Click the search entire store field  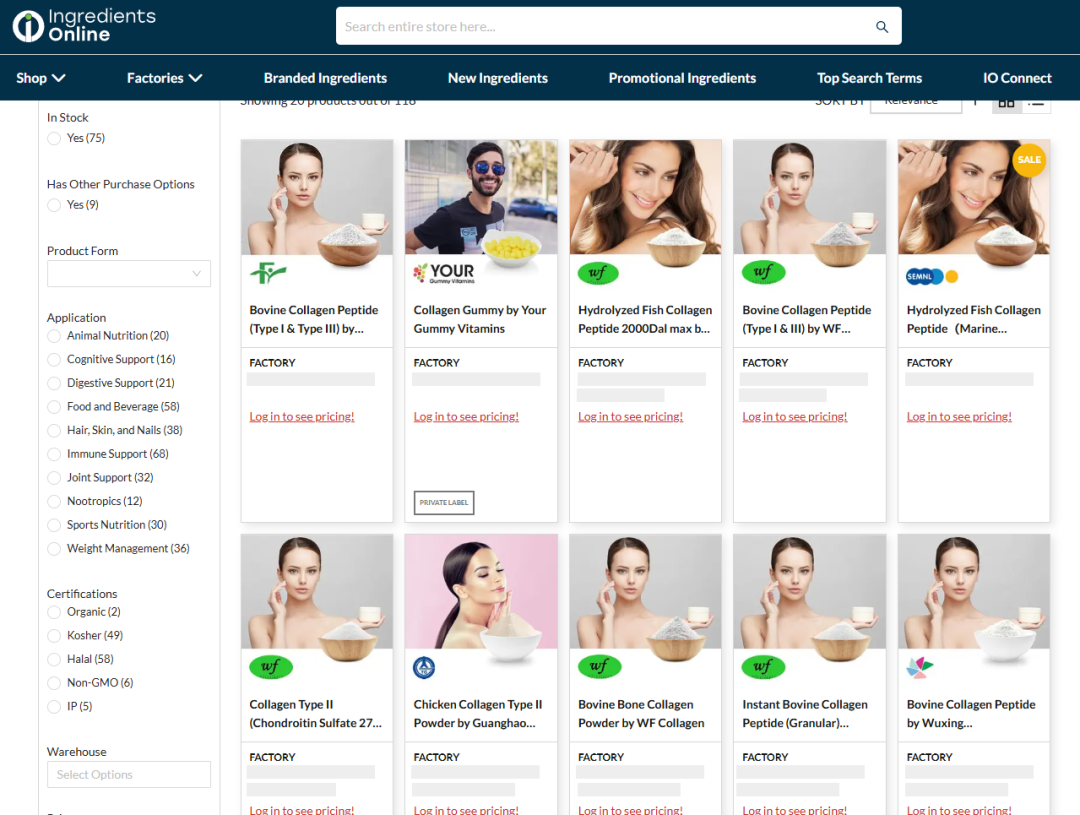(619, 26)
